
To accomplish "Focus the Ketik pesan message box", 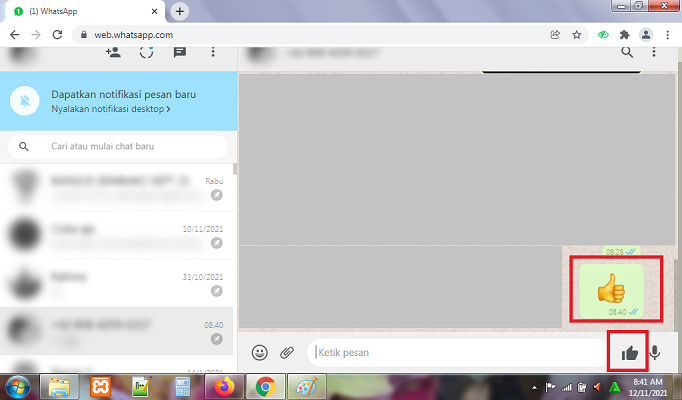I will (457, 352).
